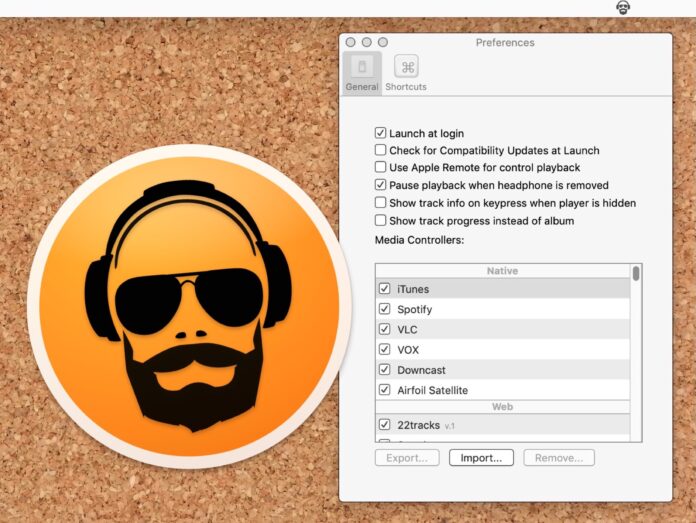Select the Spotify row text

[414, 309]
